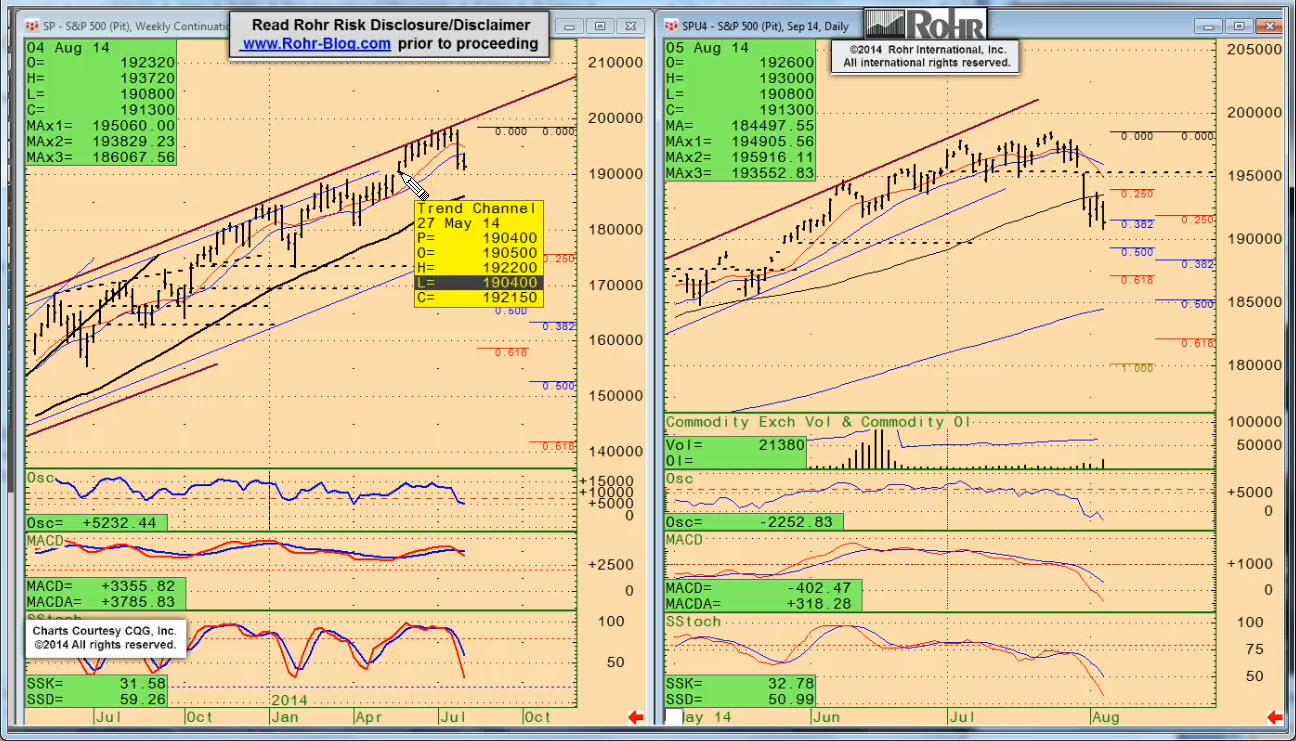
Task: Click the CQG icon of the SP weekly window
Action: pyautogui.click(x=34, y=25)
